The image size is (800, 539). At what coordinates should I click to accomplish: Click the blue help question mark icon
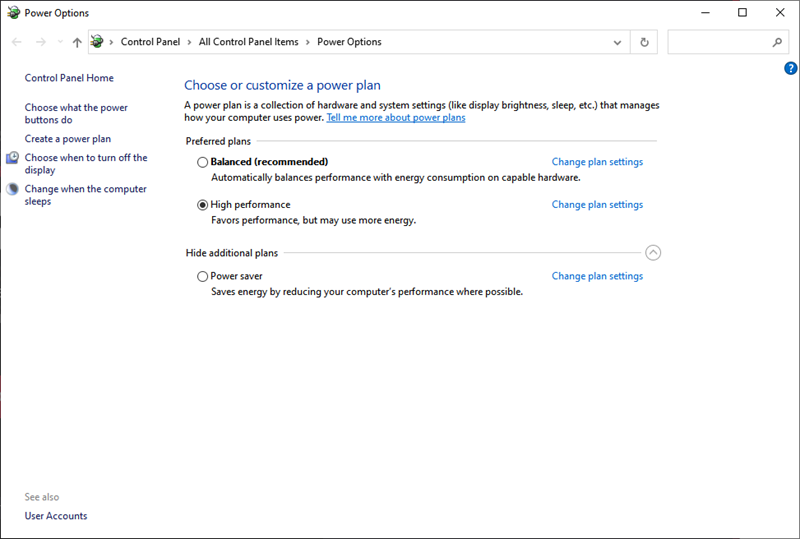click(791, 68)
